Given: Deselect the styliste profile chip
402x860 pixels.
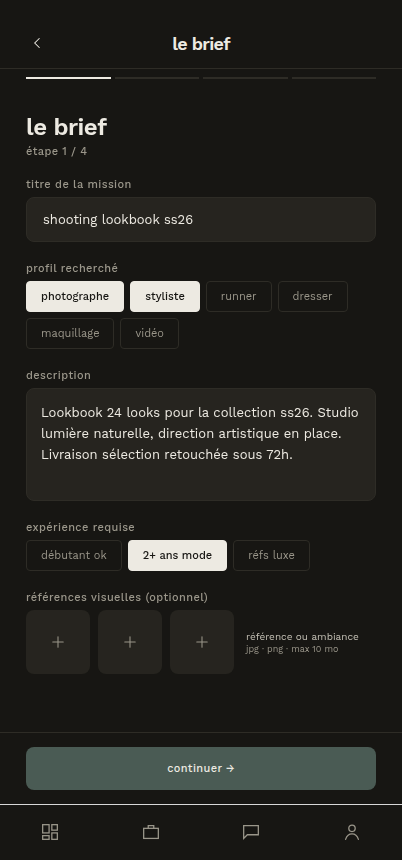Looking at the screenshot, I should point(165,296).
